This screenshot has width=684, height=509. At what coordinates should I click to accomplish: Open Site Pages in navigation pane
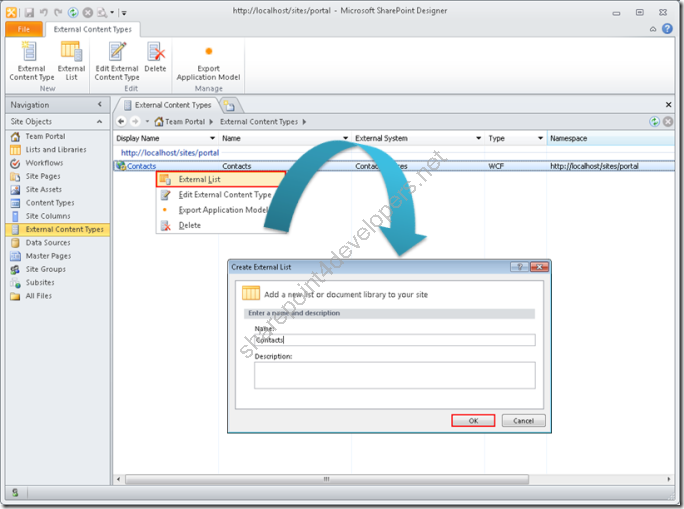43,176
